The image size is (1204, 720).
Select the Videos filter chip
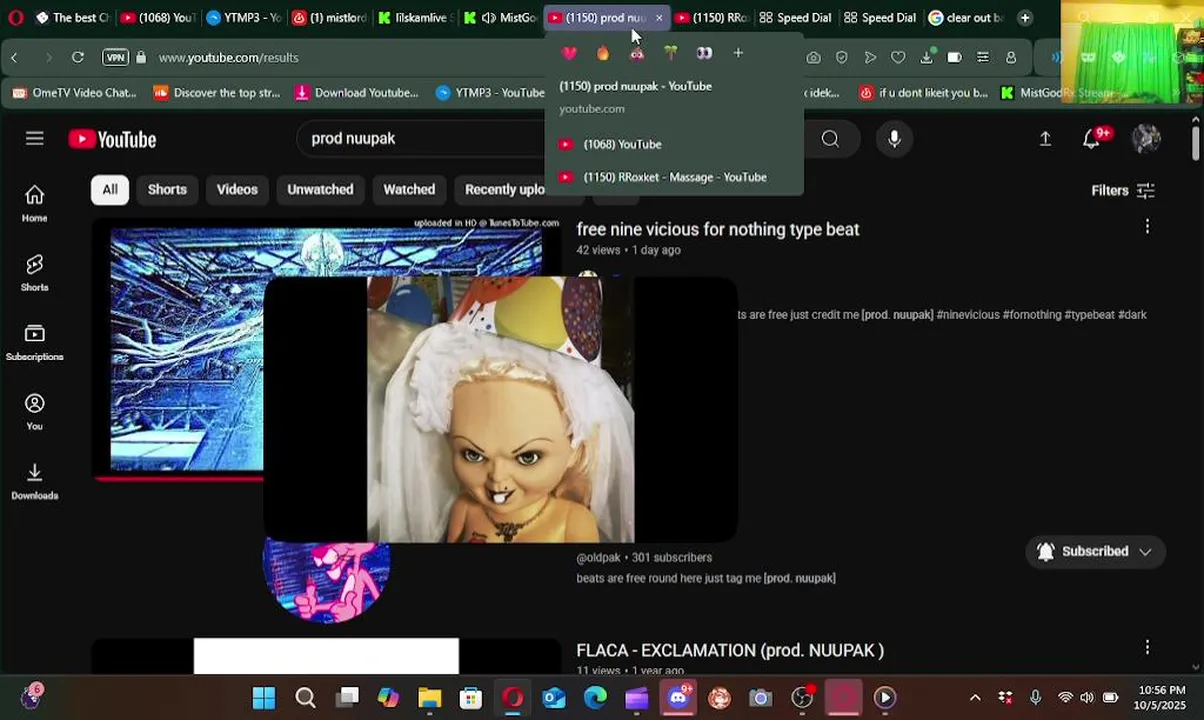(237, 189)
